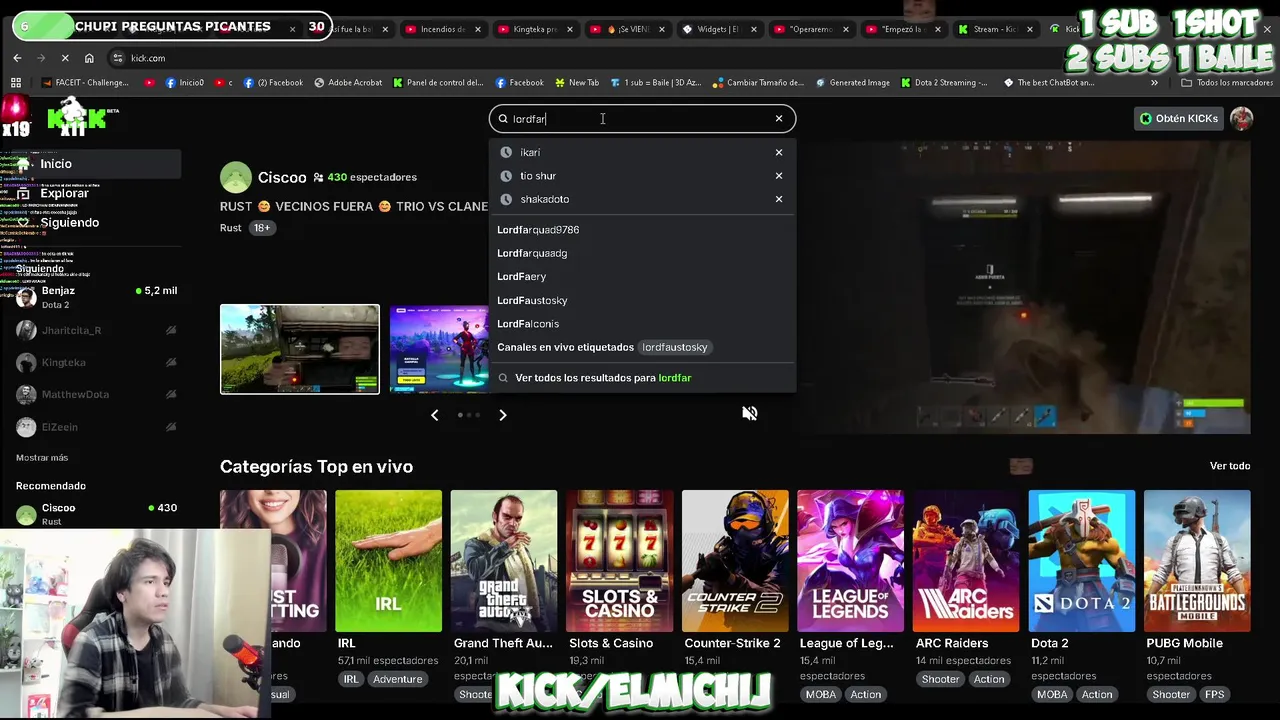Expand followed list with Mostrar más

(42, 458)
